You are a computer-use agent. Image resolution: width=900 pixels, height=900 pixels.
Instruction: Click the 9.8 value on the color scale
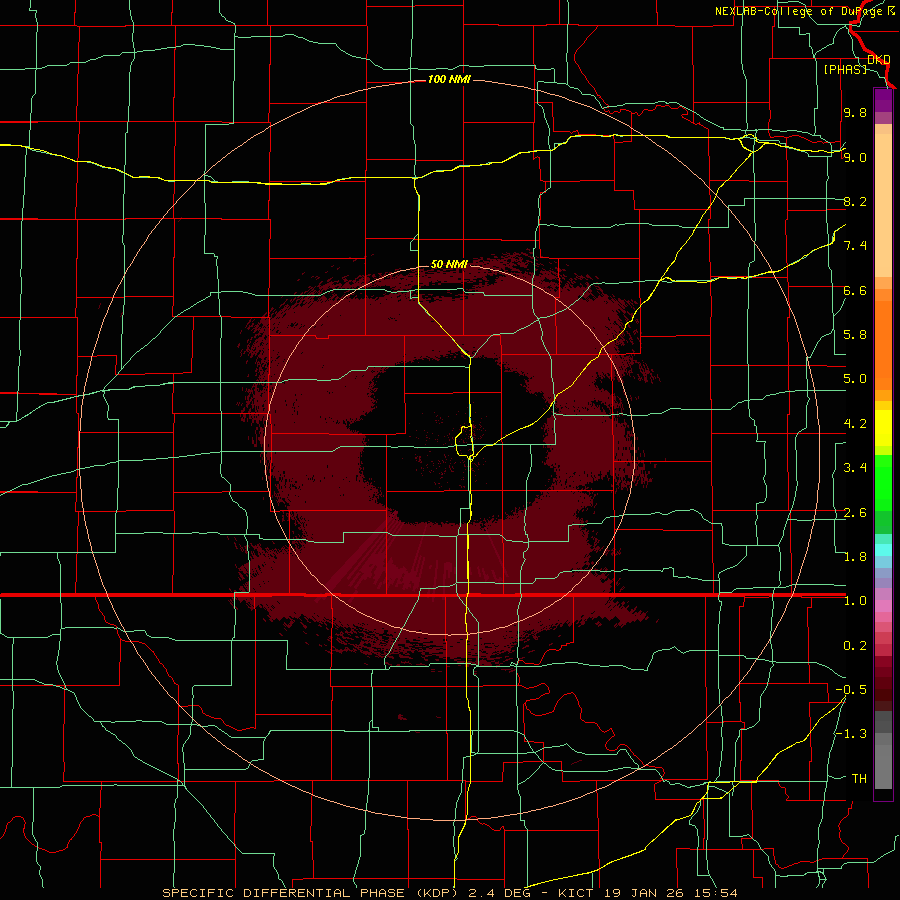point(855,112)
